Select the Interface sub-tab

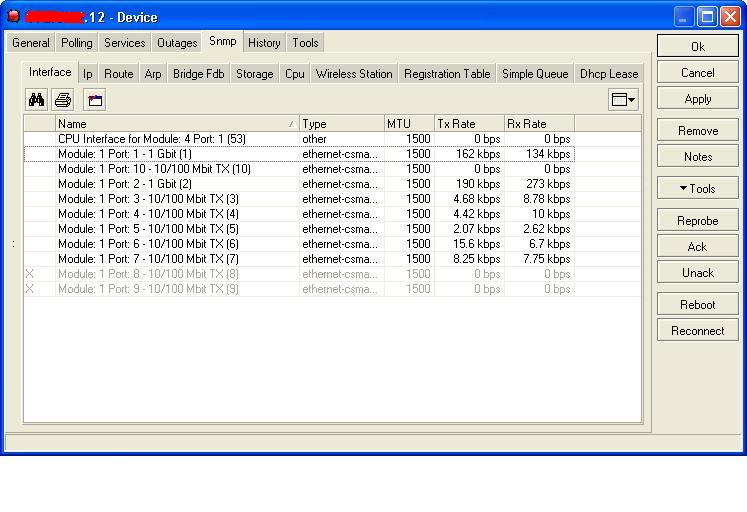pos(50,72)
